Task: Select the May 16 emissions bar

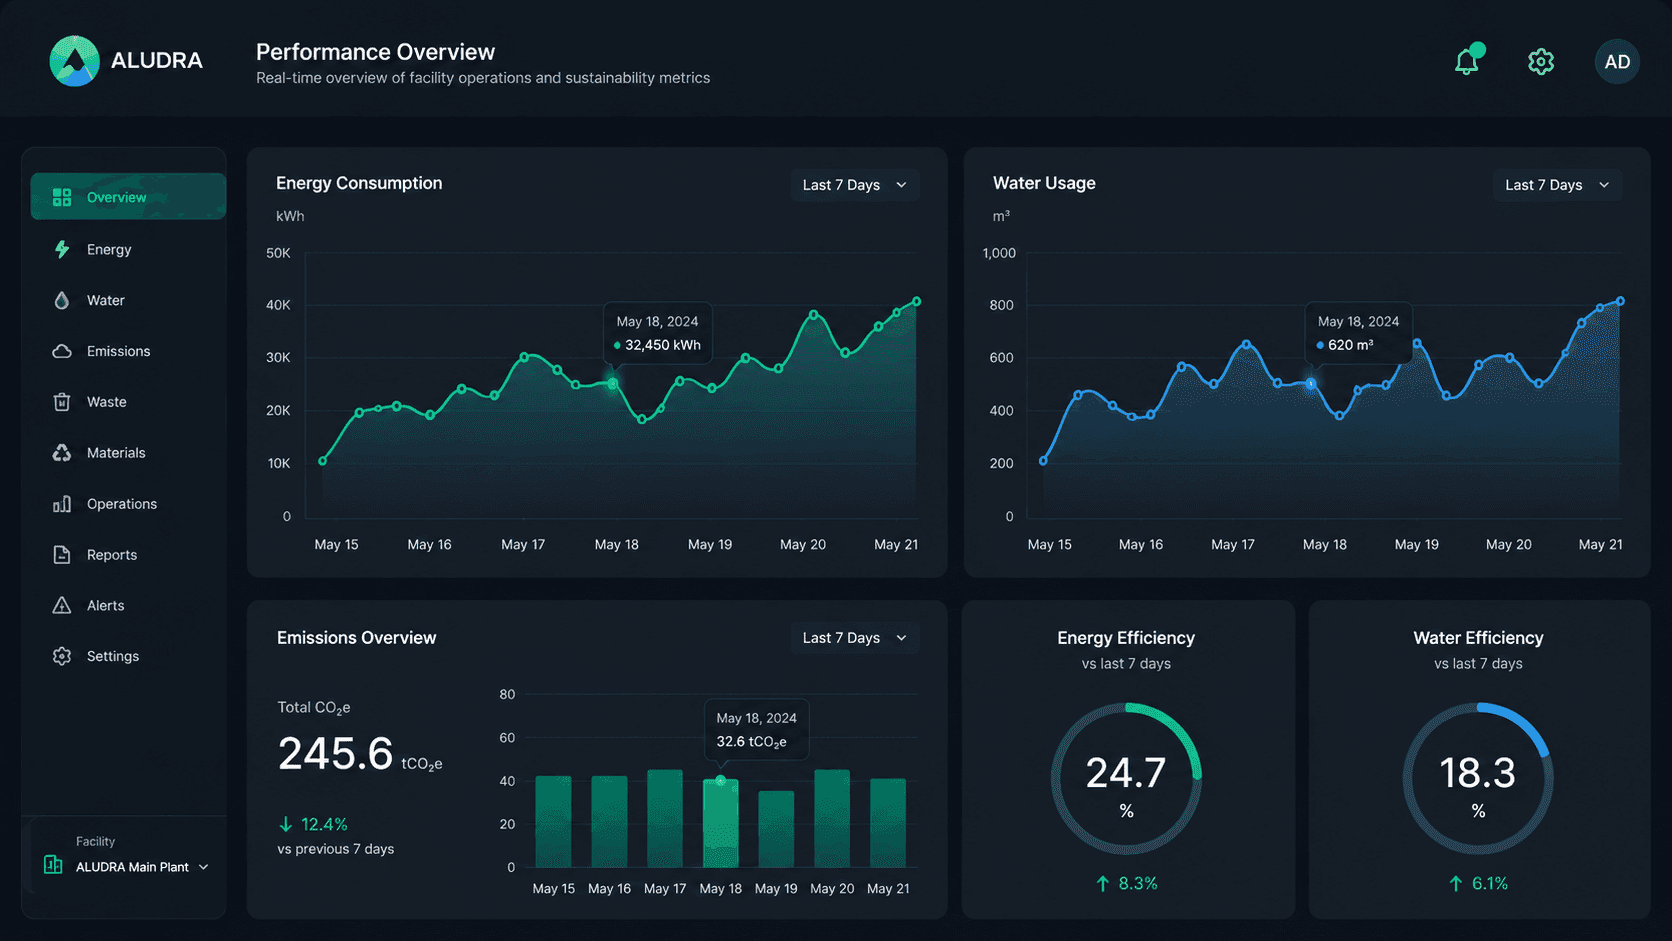Action: (x=609, y=821)
